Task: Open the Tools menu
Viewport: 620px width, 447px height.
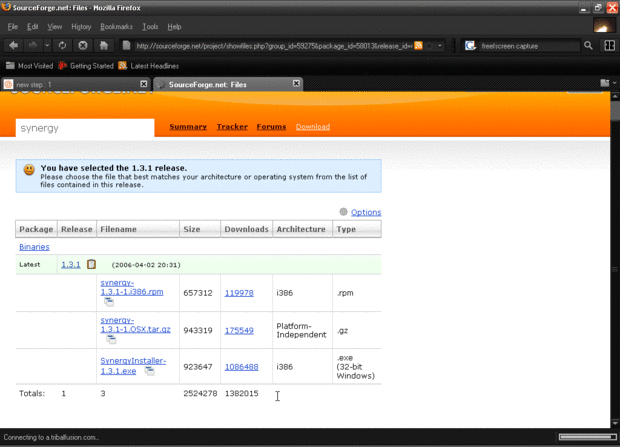Action: (x=150, y=27)
